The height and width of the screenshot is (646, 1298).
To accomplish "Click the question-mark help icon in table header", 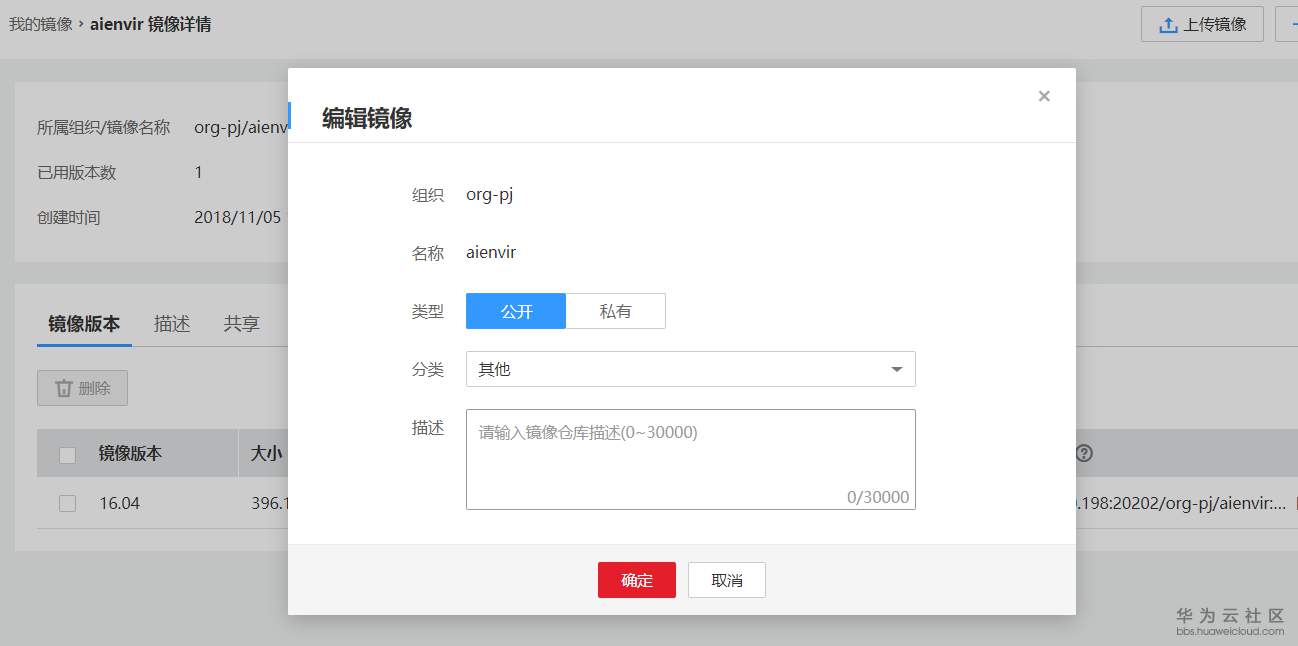I will pyautogui.click(x=1084, y=454).
